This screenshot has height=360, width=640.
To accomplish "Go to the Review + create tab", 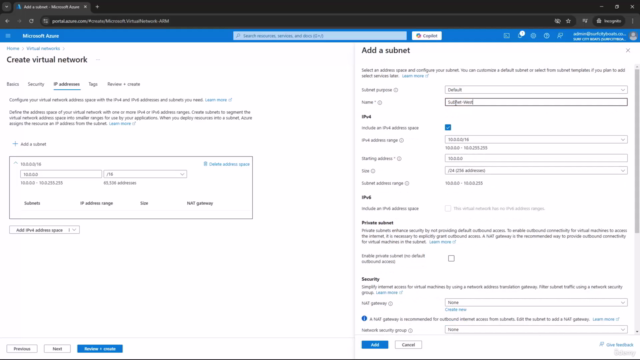I will click(x=124, y=84).
